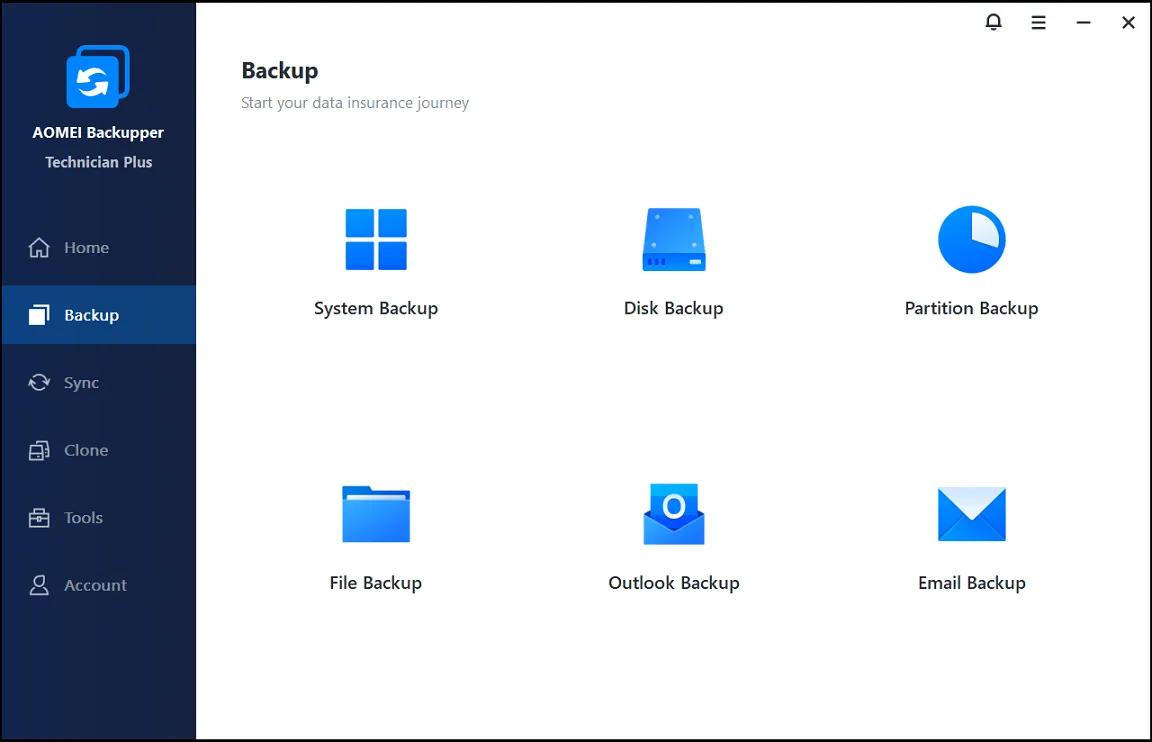Click the "System Backup" text label
Screen dimensions: 1152x742
(x=376, y=308)
